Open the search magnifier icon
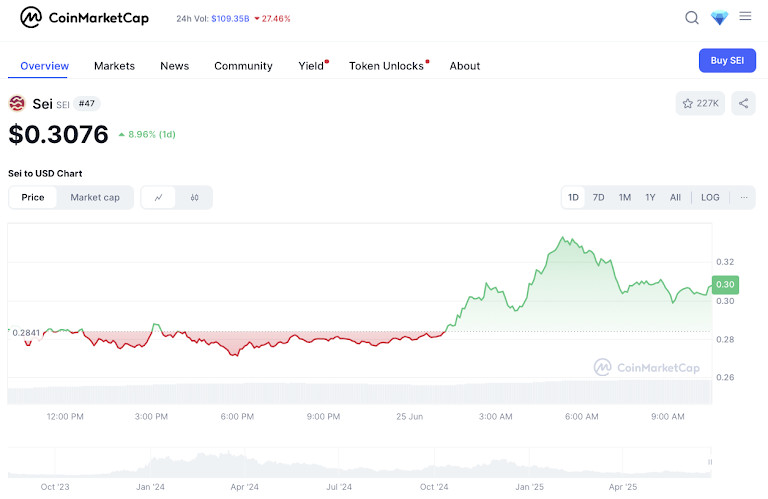 point(692,18)
